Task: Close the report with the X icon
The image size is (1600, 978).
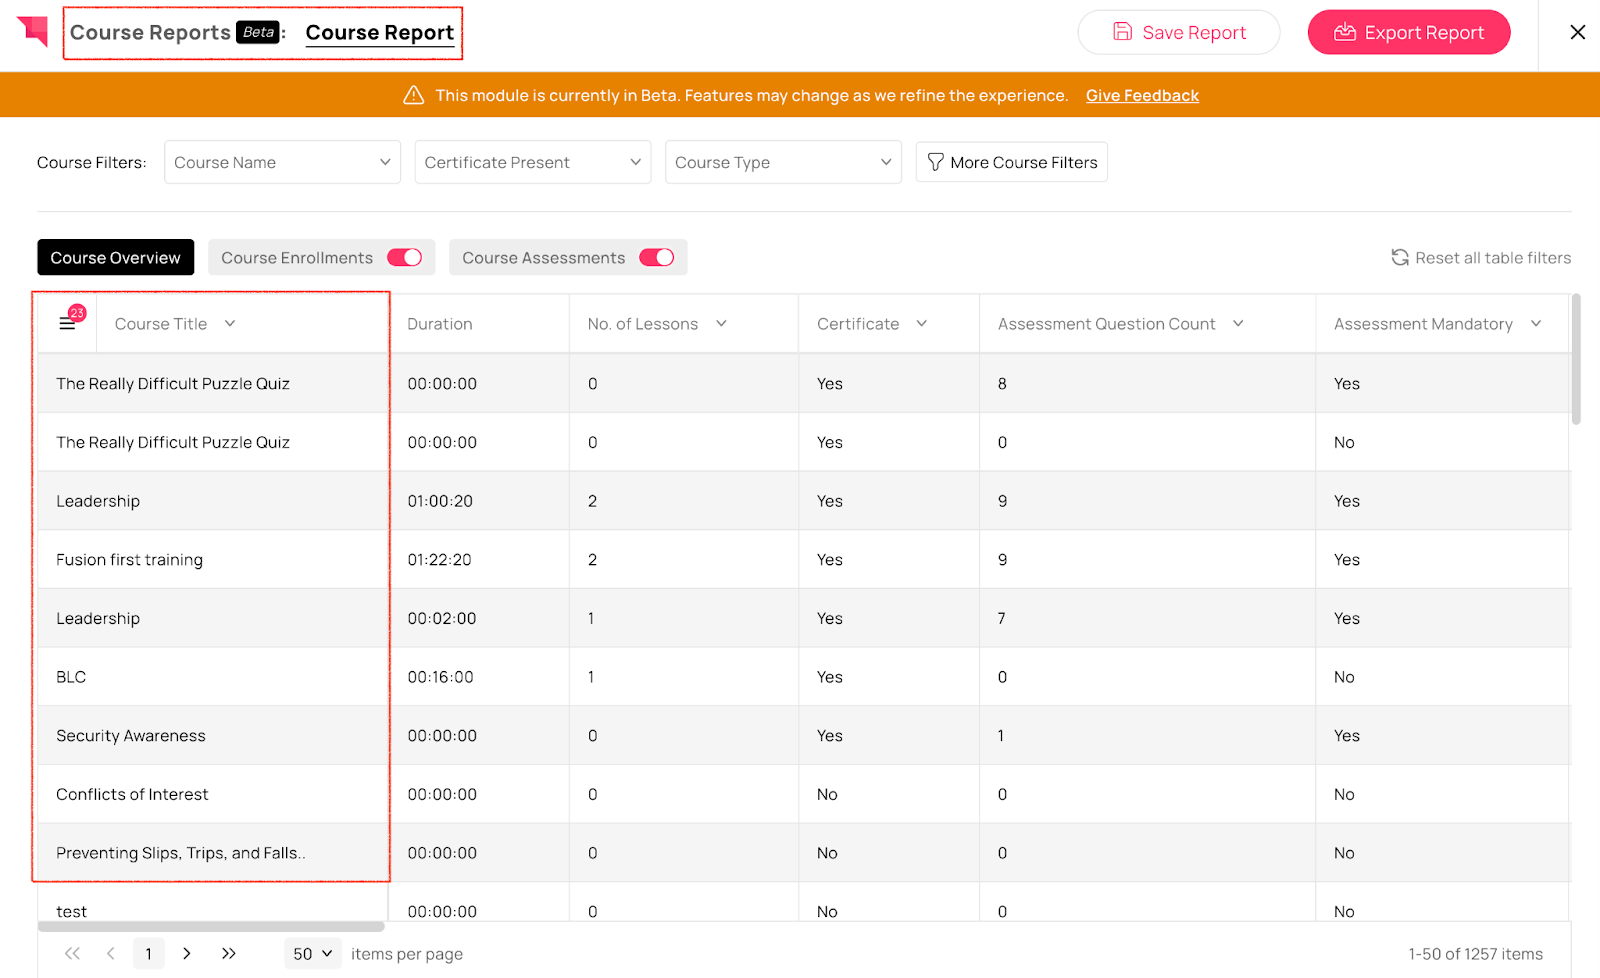Action: 1578,32
